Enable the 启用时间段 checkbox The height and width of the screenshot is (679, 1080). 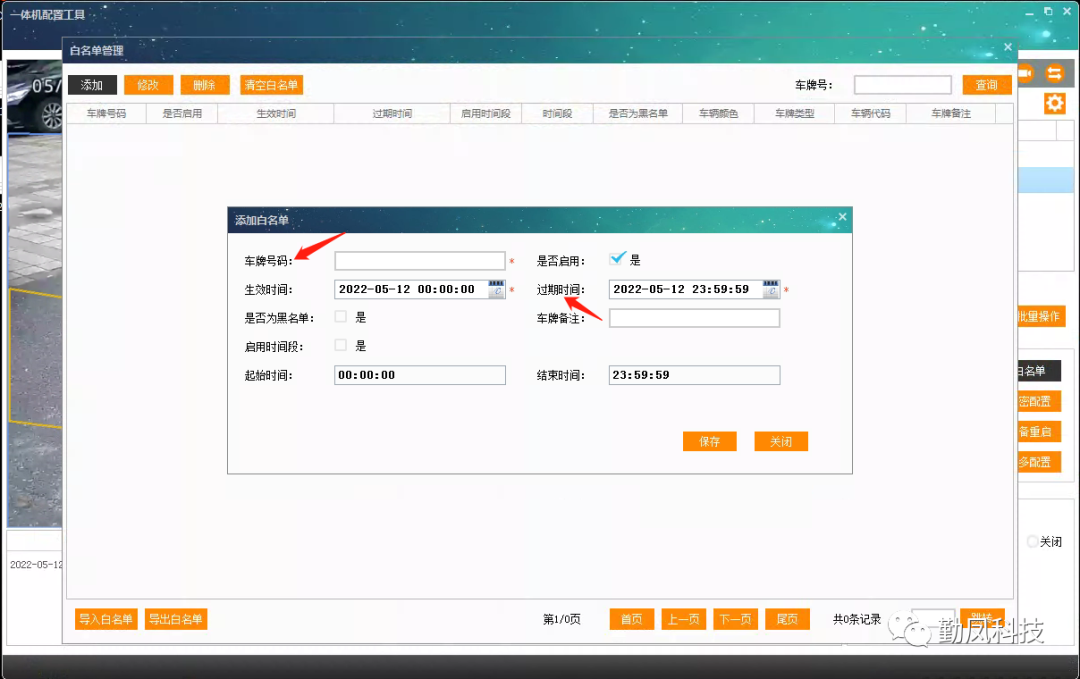point(339,345)
